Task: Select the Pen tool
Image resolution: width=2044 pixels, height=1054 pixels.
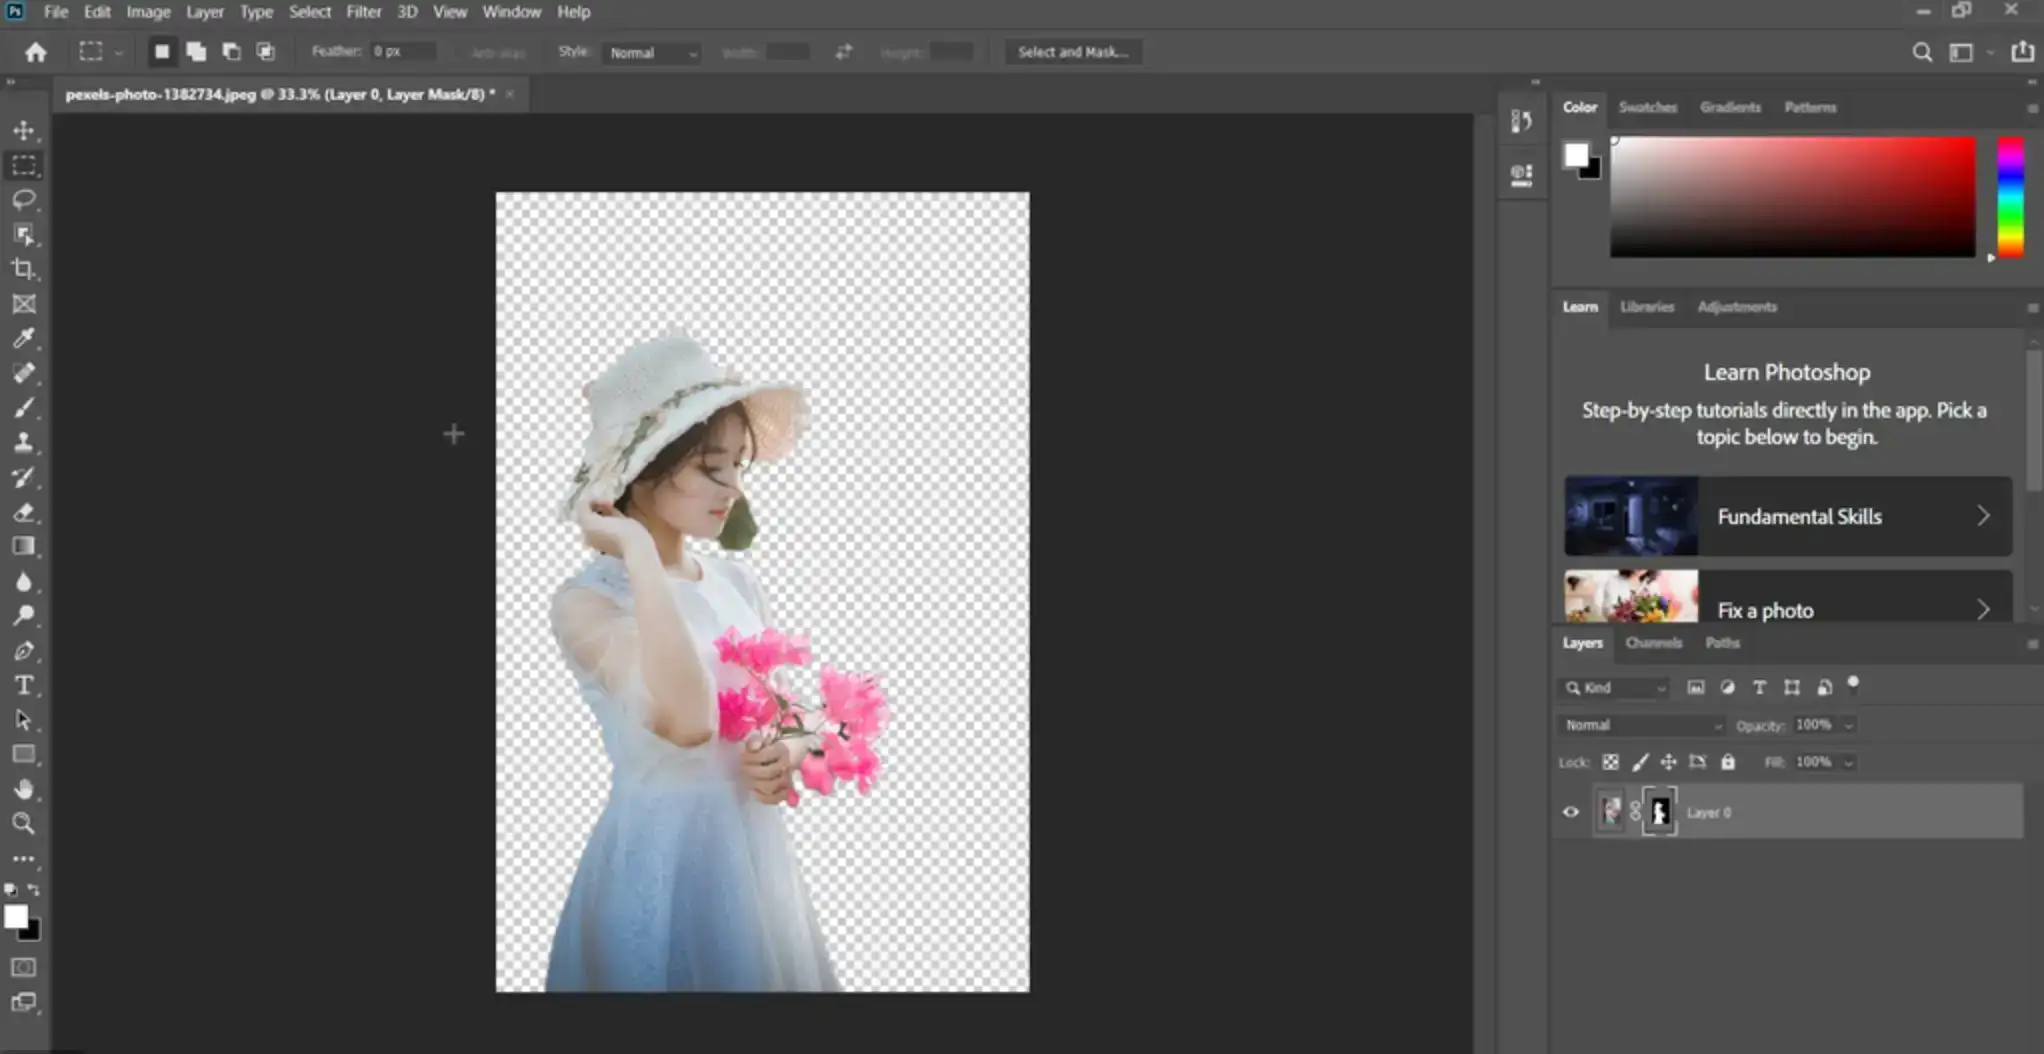Action: point(24,651)
